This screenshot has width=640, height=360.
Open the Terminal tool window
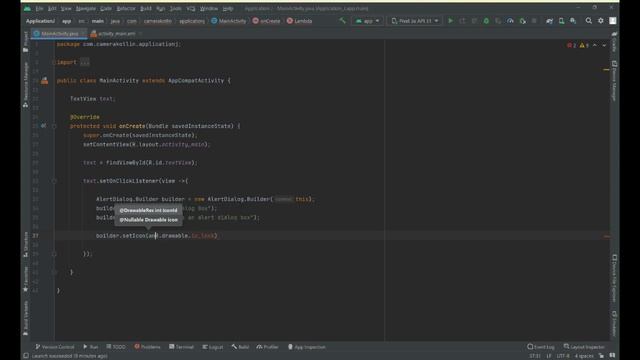(181, 347)
